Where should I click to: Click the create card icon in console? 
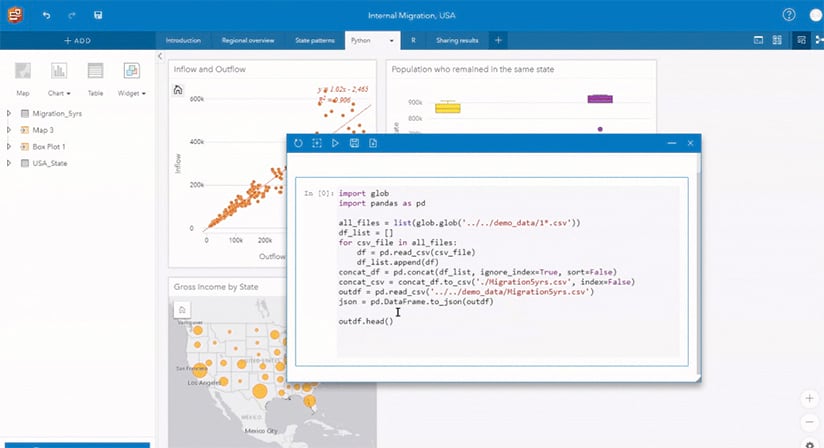tap(317, 143)
